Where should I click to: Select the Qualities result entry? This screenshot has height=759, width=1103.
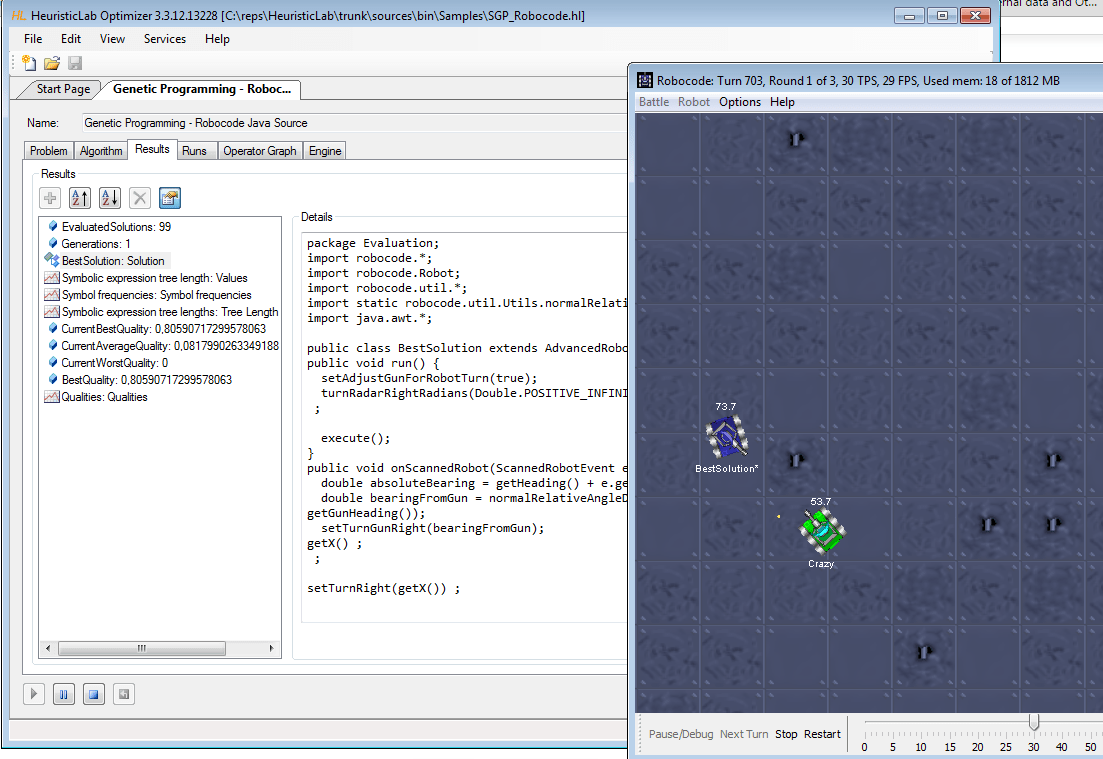tap(104, 397)
